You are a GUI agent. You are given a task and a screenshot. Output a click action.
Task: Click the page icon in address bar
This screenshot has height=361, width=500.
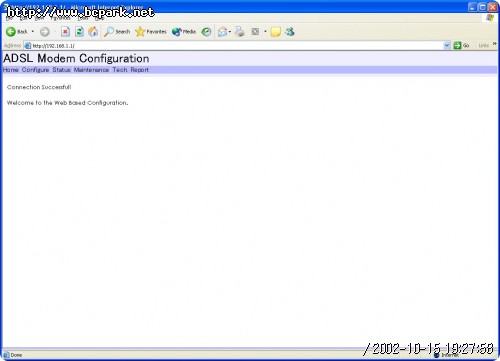(x=28, y=46)
